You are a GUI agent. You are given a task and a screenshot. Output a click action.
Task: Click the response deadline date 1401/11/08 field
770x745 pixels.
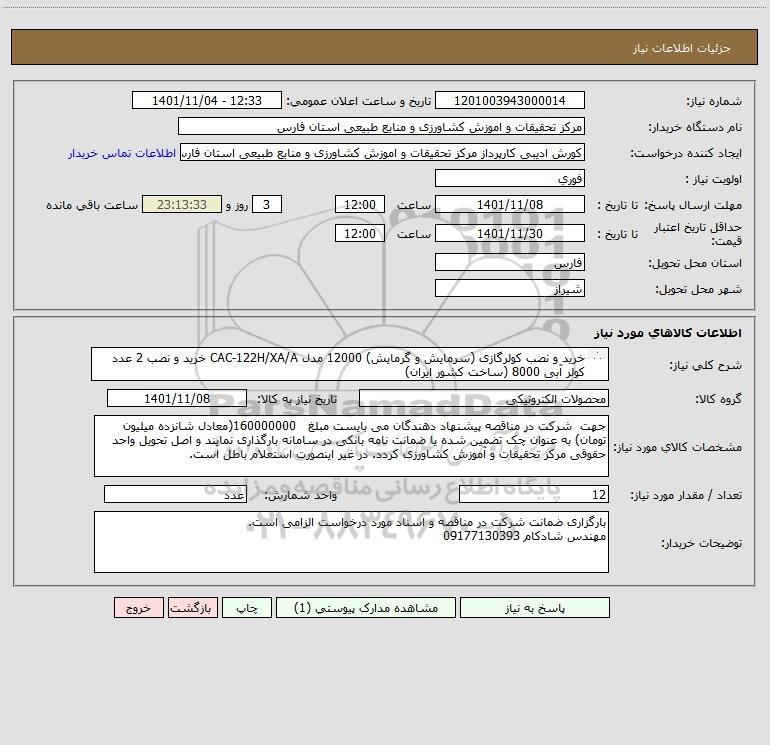click(510, 204)
